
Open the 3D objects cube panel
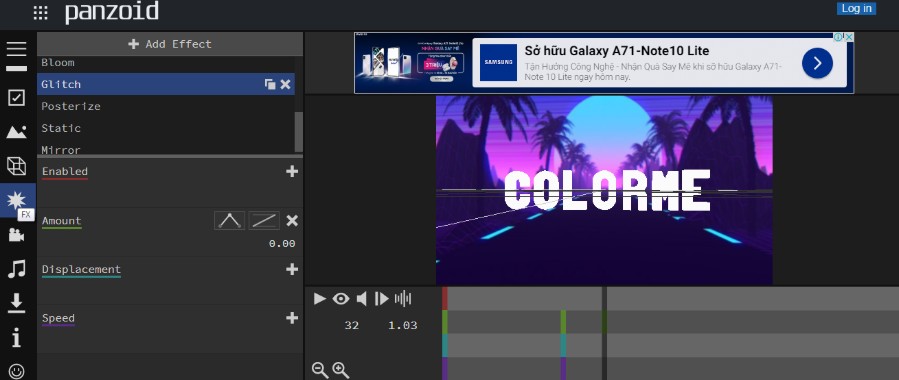17,166
